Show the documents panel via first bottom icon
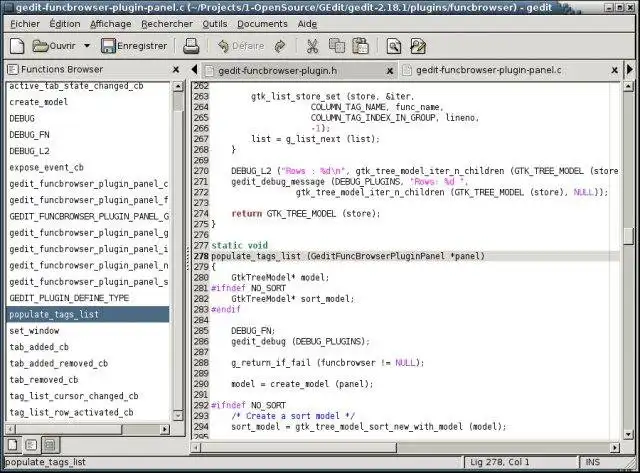 tap(13, 444)
